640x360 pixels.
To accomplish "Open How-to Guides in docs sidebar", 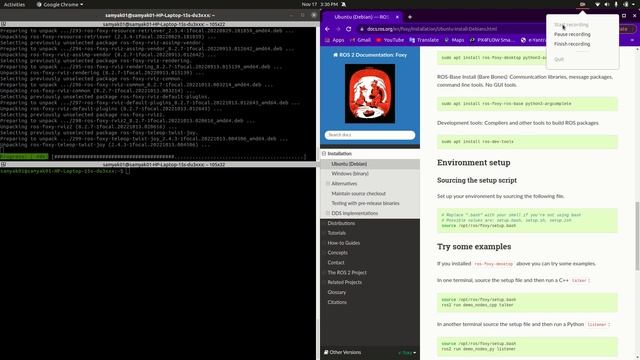I will (344, 243).
